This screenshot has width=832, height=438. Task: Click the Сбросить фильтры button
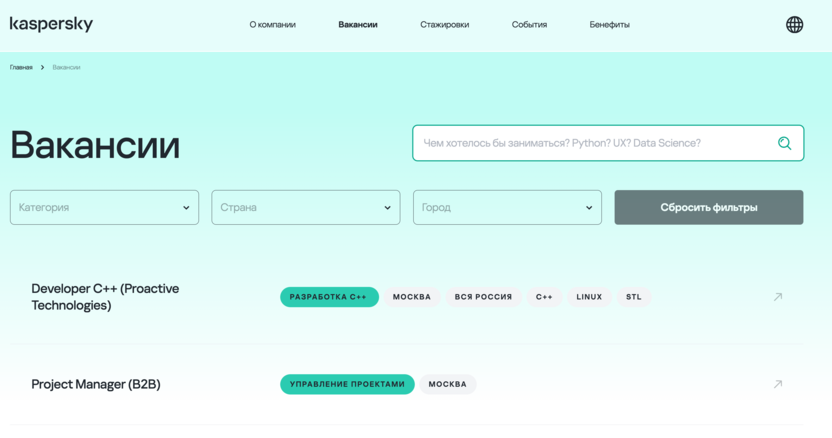pos(709,208)
